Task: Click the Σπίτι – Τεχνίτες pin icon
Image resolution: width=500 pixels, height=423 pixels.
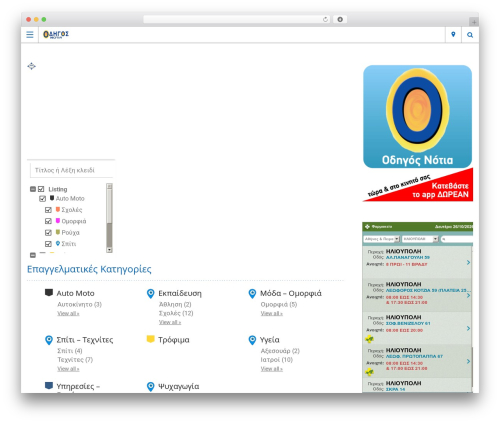Action: point(49,340)
